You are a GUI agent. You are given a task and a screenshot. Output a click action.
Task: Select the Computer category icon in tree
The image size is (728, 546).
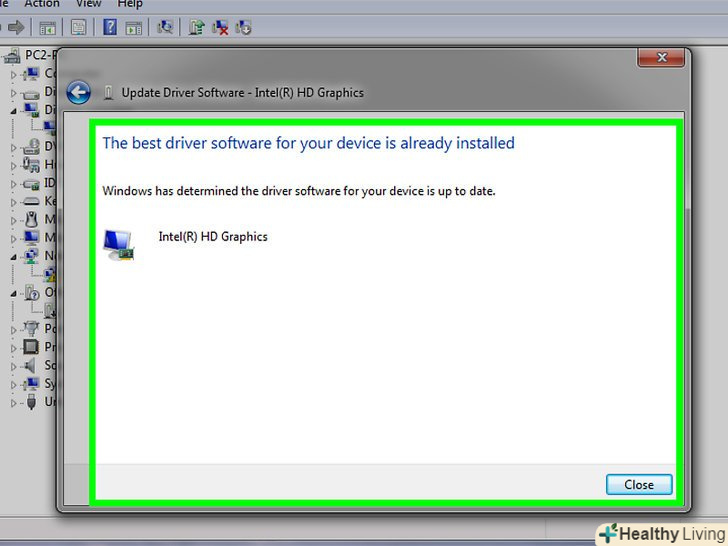point(31,73)
